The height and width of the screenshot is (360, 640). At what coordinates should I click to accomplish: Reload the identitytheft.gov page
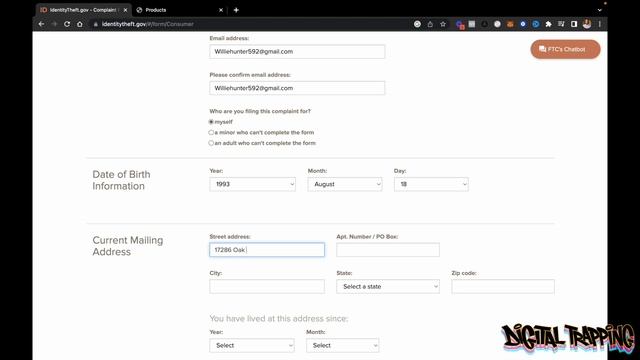point(67,24)
